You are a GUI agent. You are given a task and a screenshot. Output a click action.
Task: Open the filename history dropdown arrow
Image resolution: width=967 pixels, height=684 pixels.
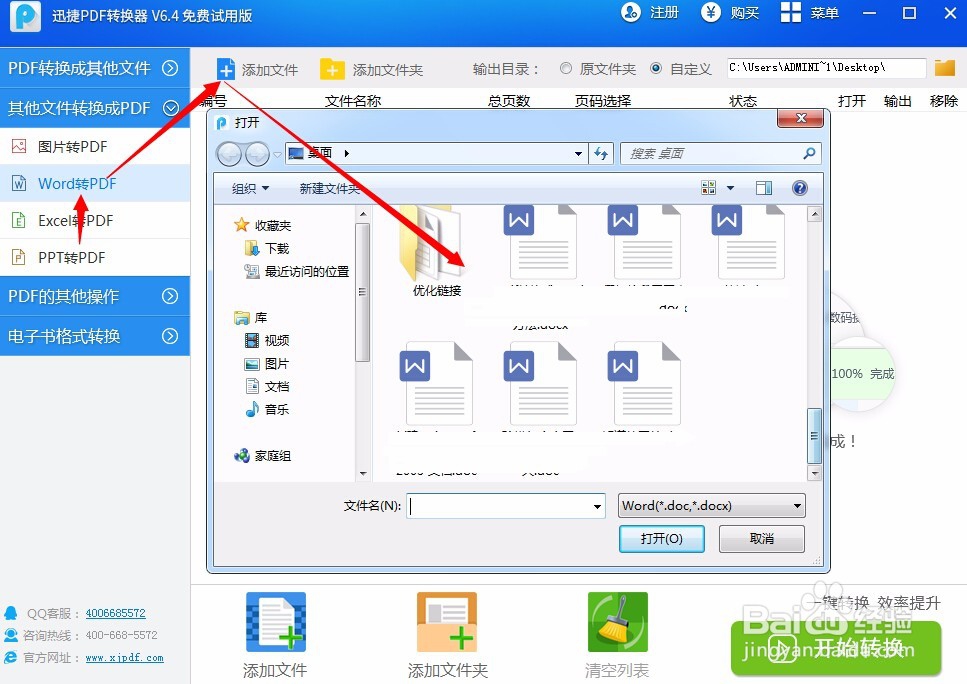pyautogui.click(x=597, y=506)
